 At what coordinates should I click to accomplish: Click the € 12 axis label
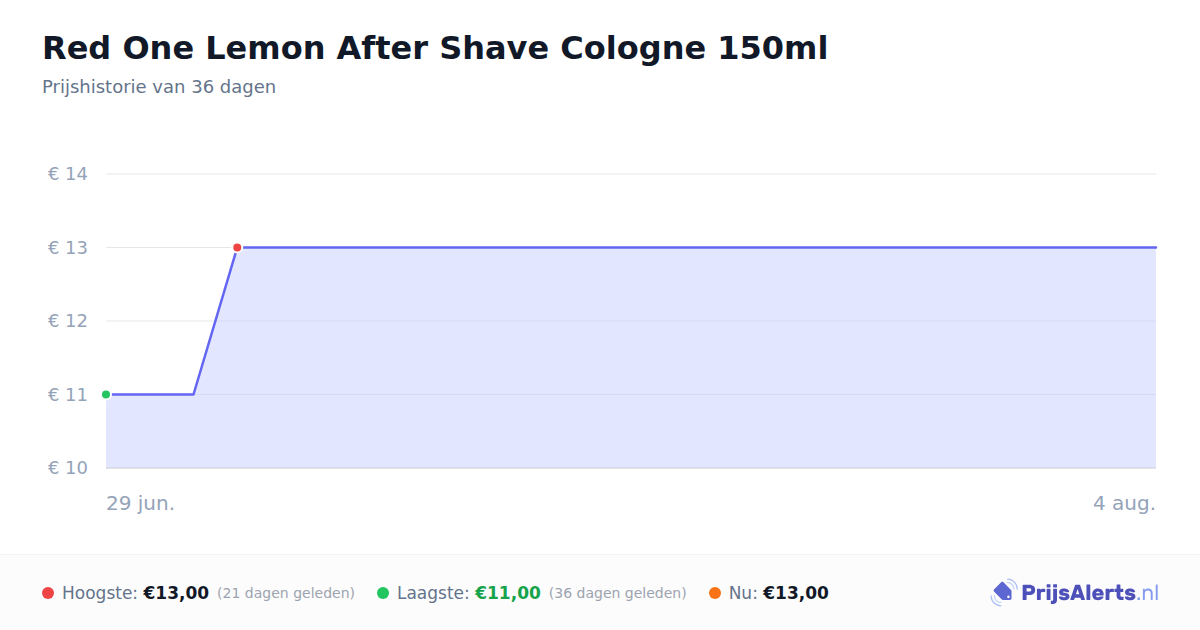coord(68,321)
